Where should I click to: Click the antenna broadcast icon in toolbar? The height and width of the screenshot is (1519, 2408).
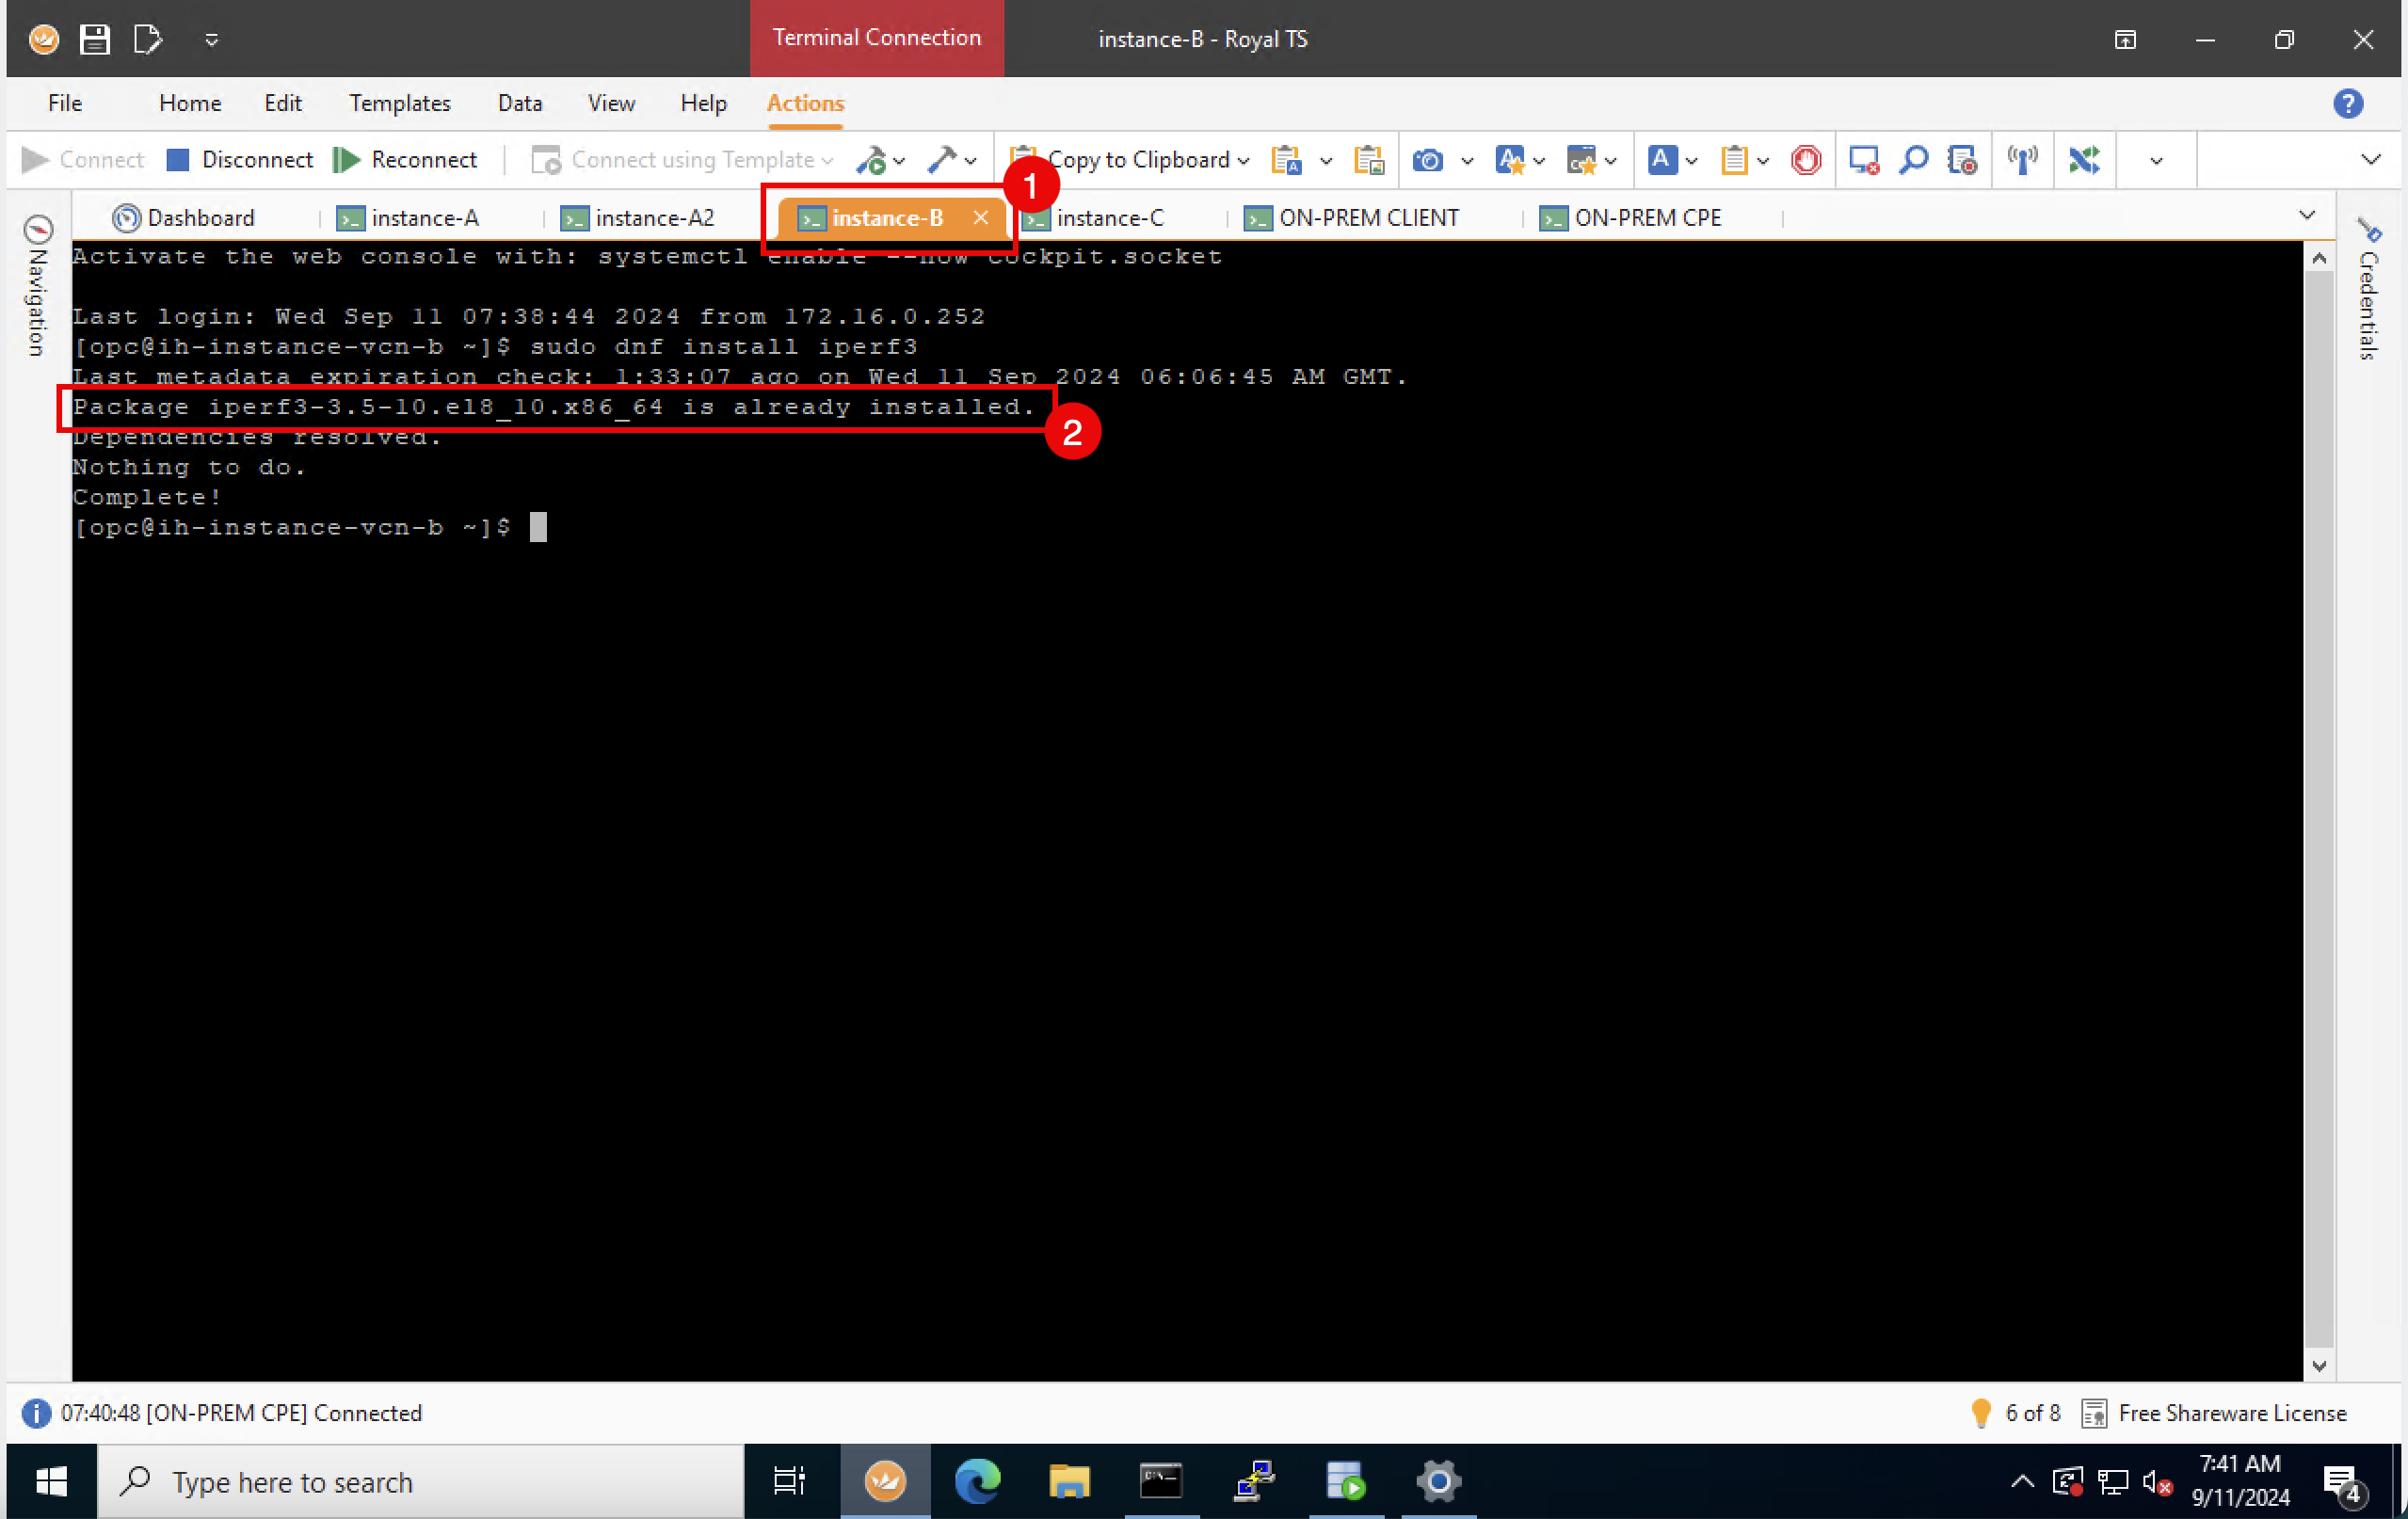2022,160
